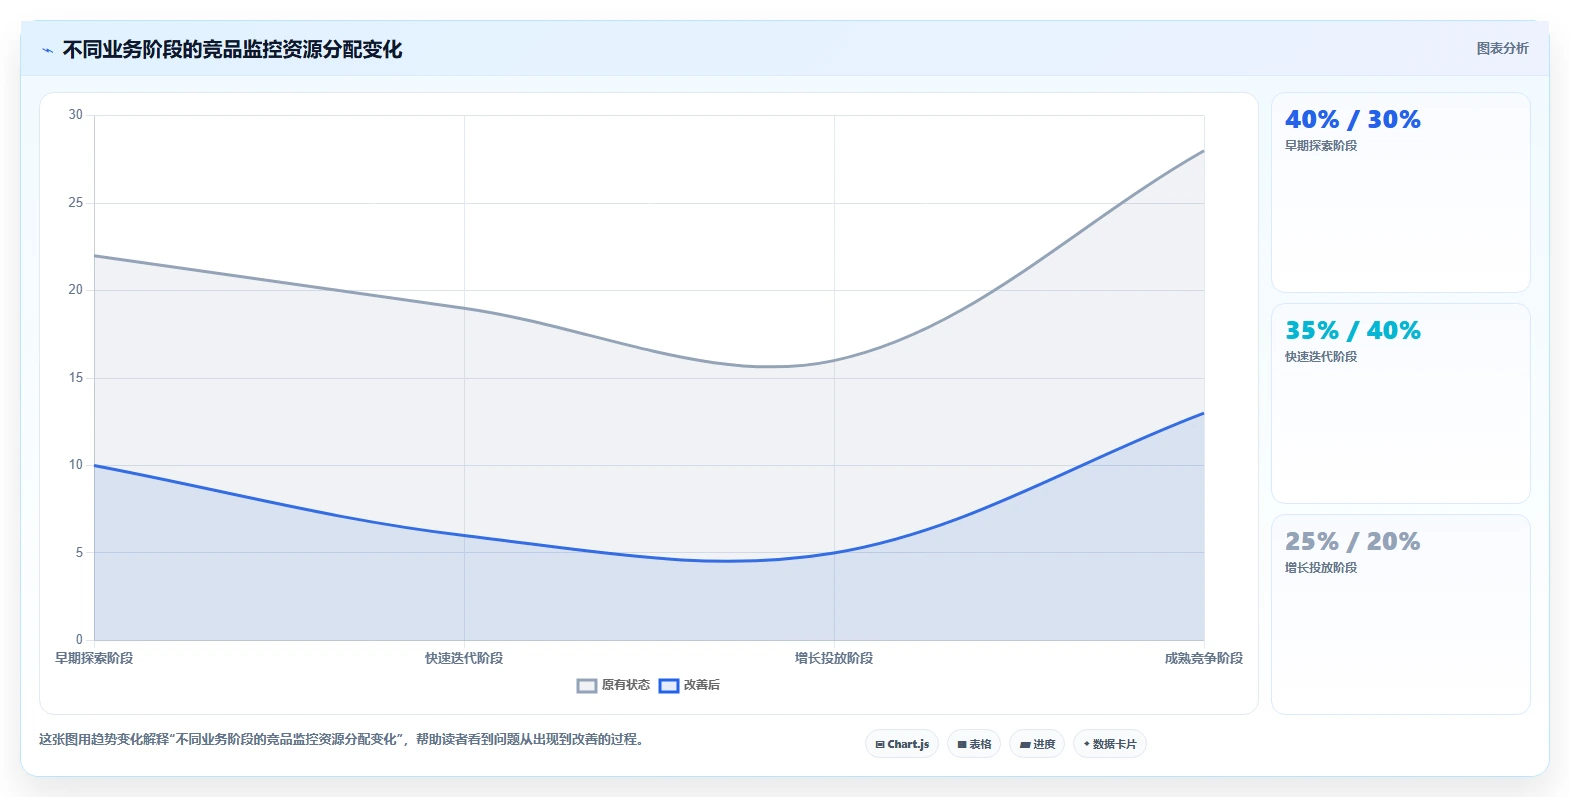Open the 35% / 40% 快速迭代阶段 card
The width and height of the screenshot is (1570, 797).
(x=1400, y=404)
